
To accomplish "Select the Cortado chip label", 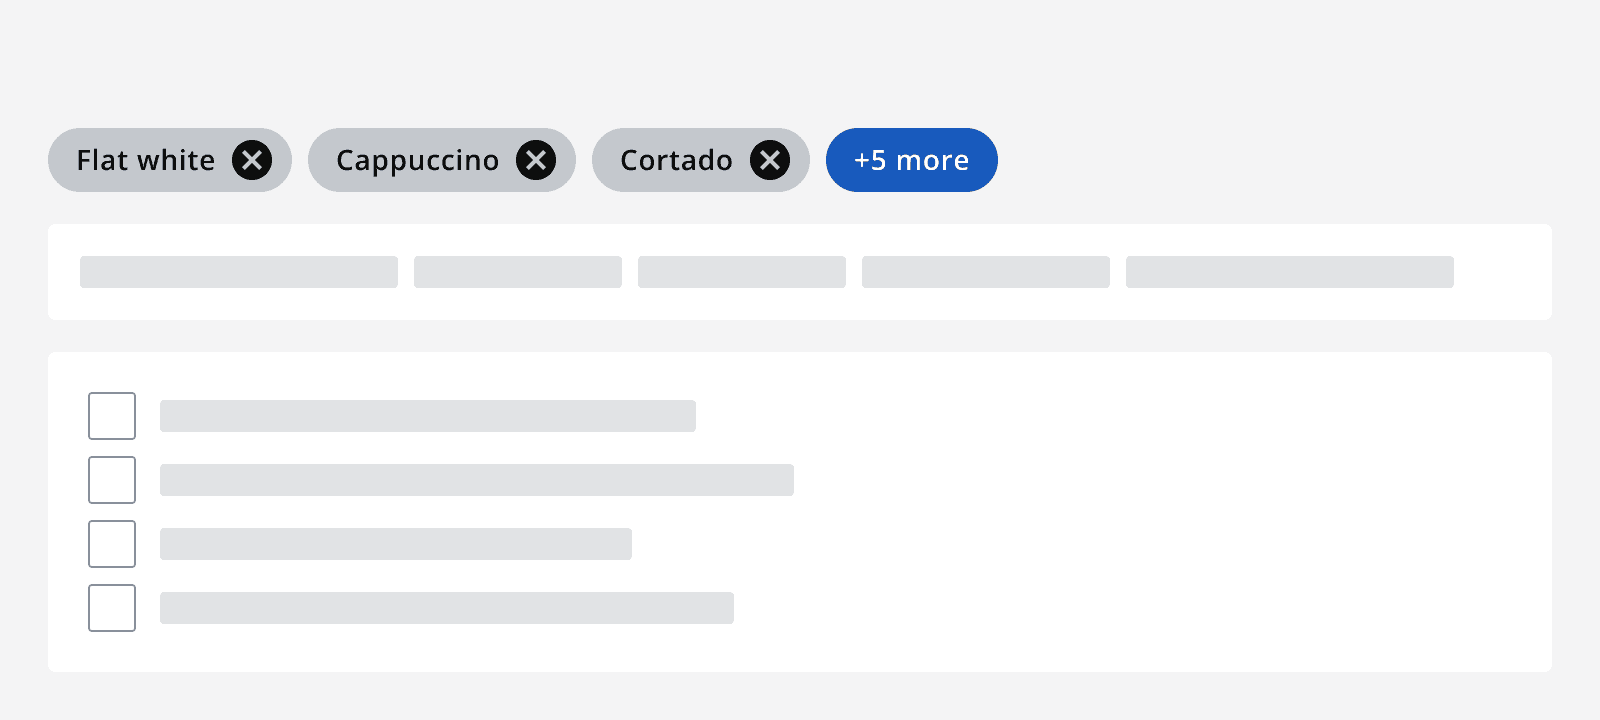I will tap(676, 160).
